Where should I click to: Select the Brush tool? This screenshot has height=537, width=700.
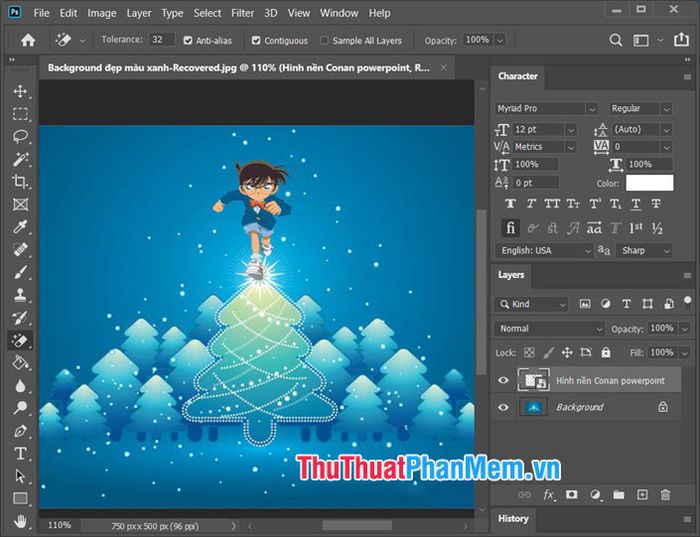(20, 272)
